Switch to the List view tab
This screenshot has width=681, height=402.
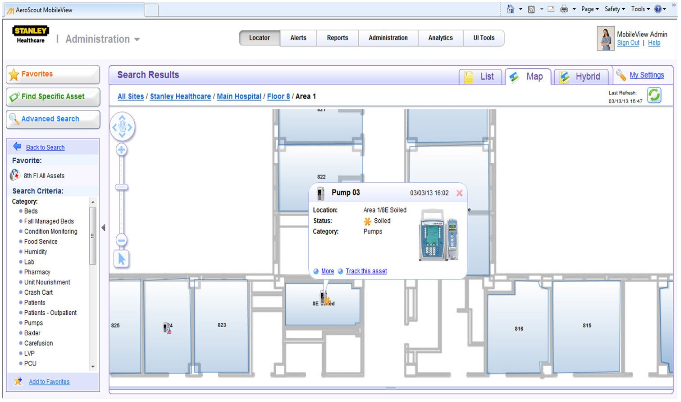[480, 77]
